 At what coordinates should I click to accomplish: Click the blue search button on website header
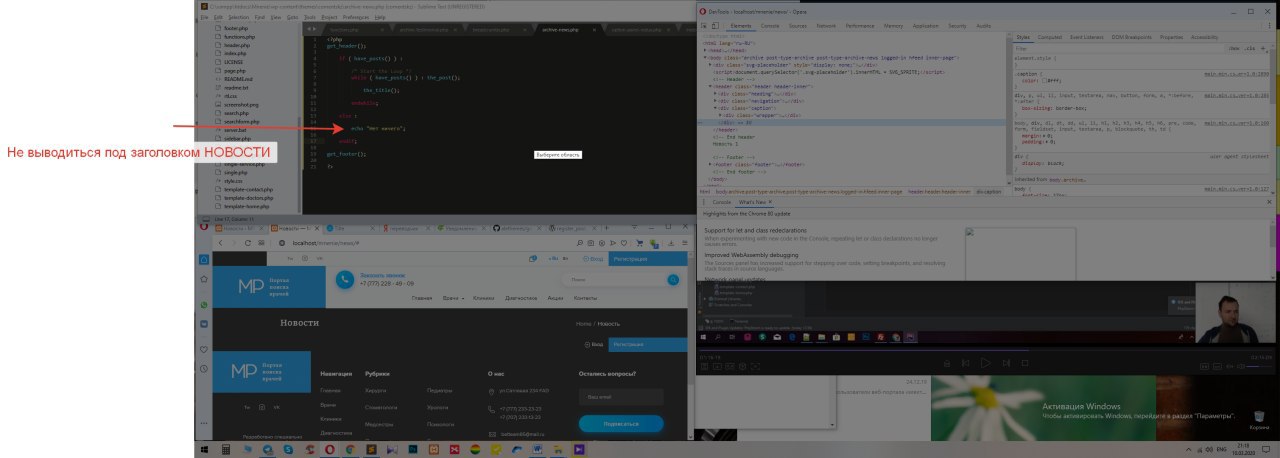coord(673,279)
